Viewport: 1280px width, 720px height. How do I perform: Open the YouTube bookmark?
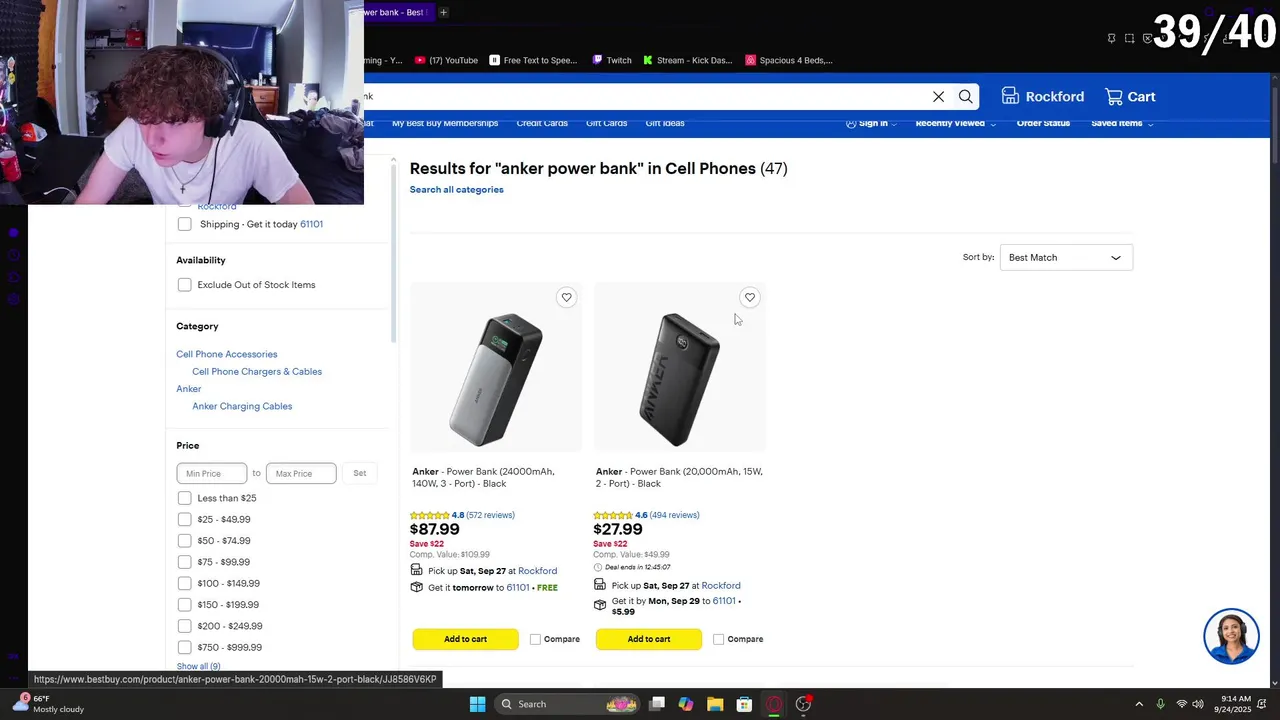(x=446, y=60)
